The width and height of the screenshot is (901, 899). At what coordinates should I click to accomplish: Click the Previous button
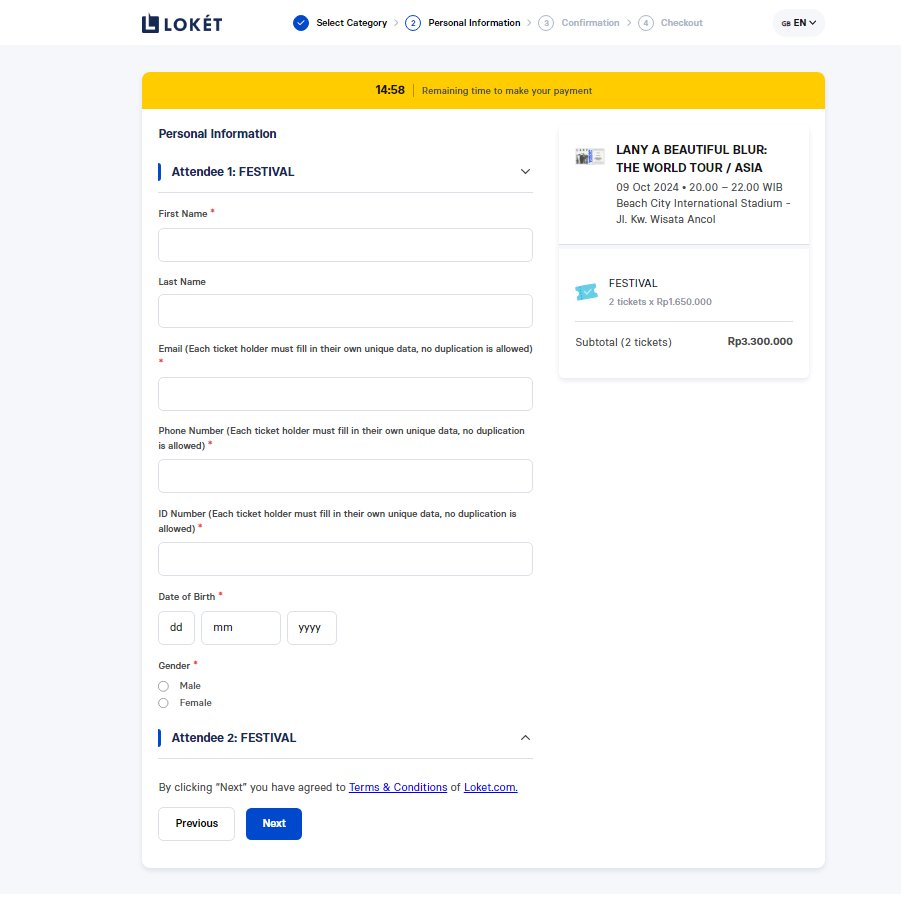tap(197, 824)
